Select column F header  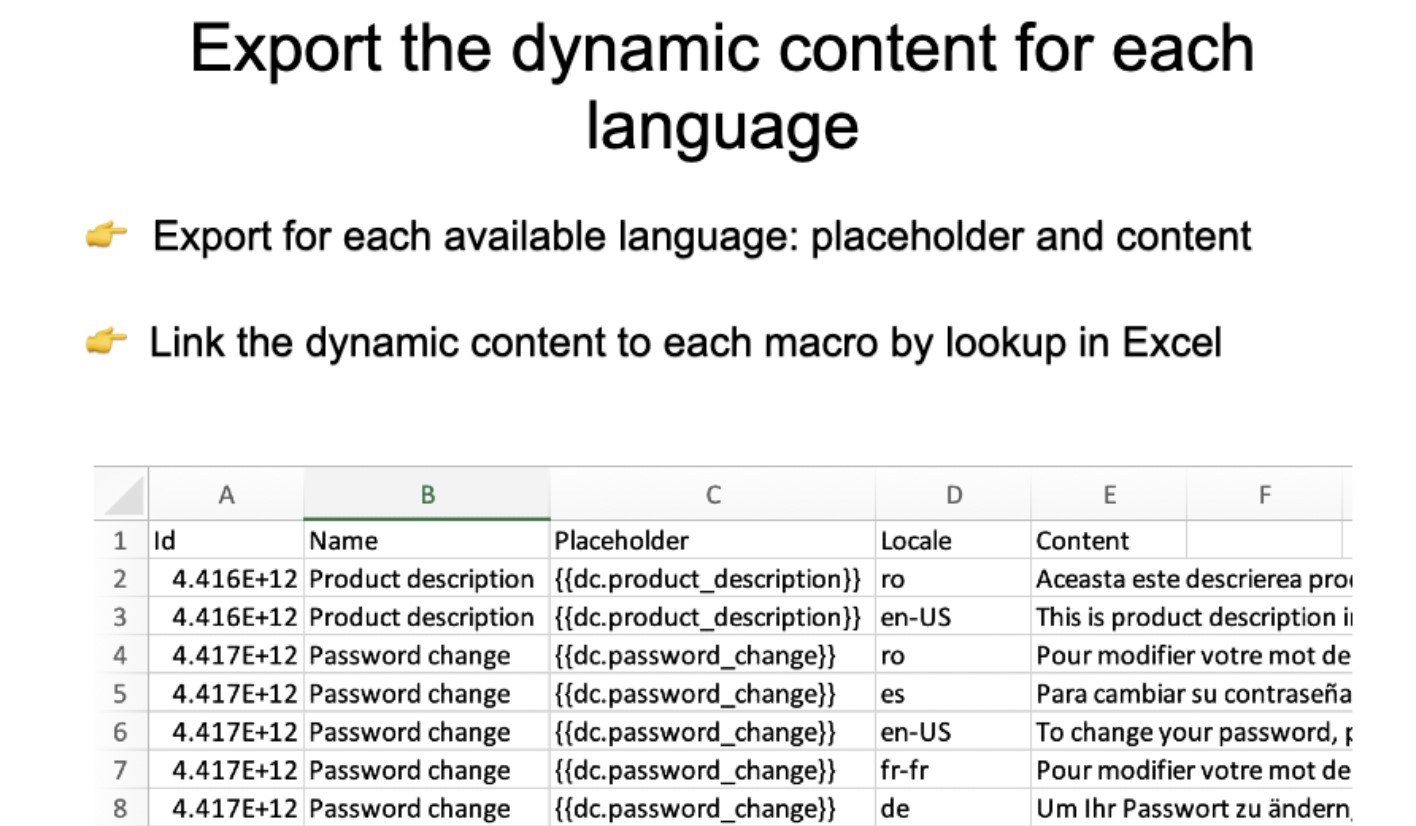pyautogui.click(x=1264, y=495)
